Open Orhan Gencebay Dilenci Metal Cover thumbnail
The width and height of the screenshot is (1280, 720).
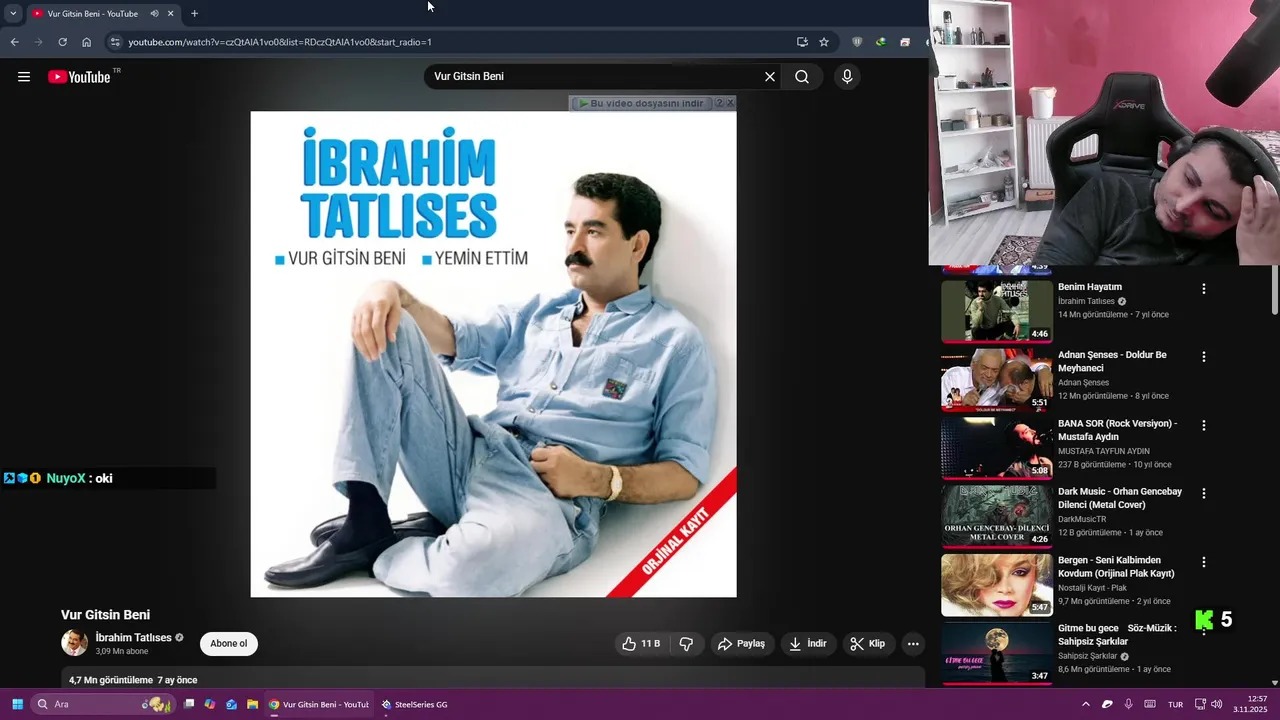(997, 516)
